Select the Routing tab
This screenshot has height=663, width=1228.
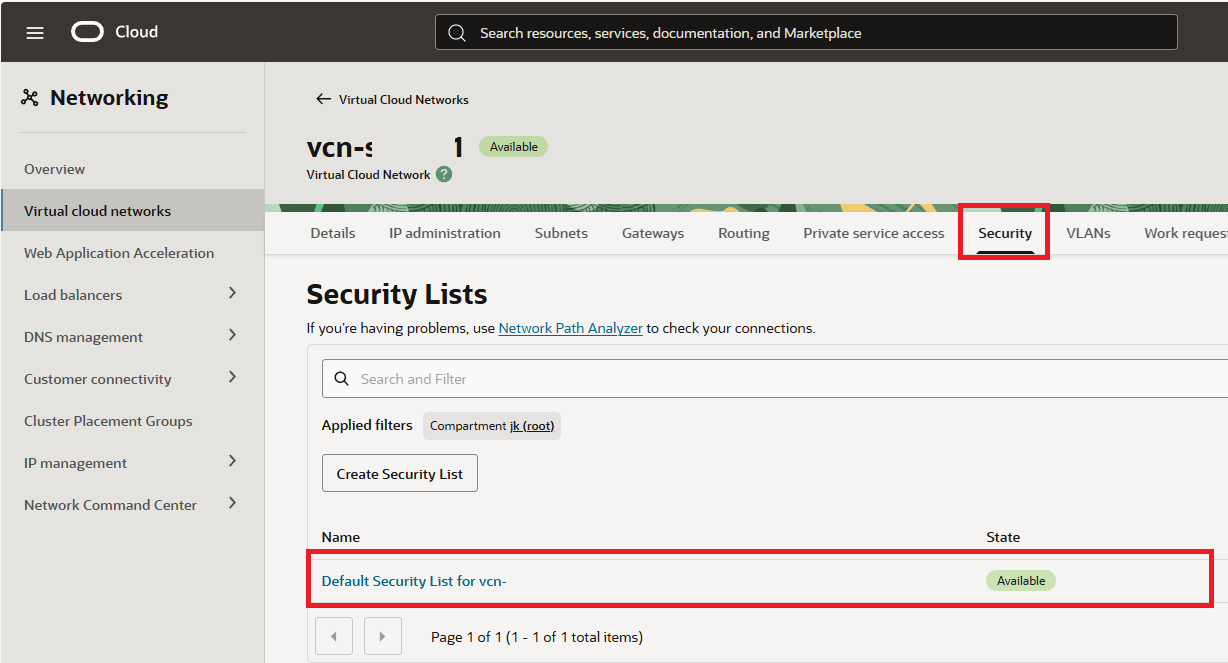point(743,233)
